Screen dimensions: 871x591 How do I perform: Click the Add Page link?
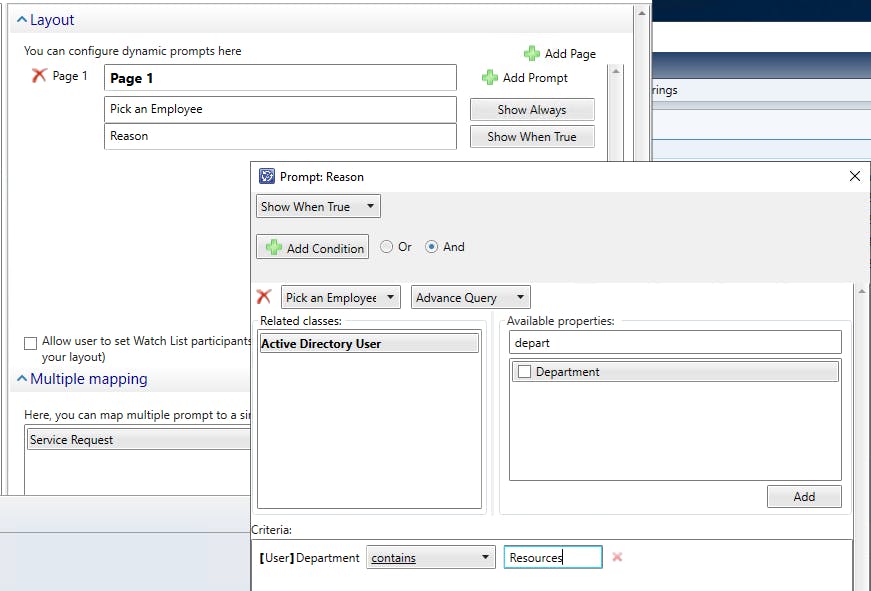coord(570,54)
